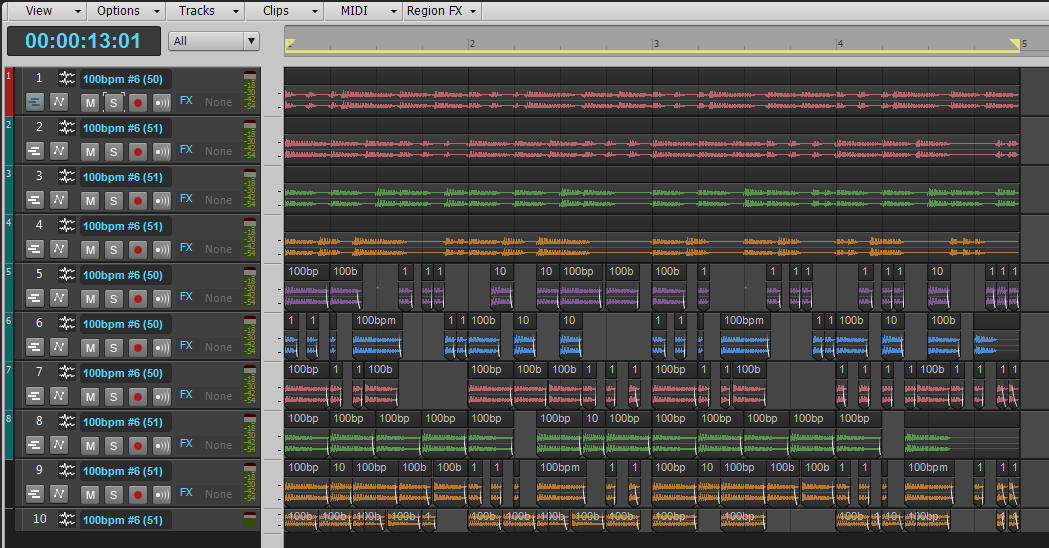
Task: Toggle take lanes on track 7
Action: [35, 395]
